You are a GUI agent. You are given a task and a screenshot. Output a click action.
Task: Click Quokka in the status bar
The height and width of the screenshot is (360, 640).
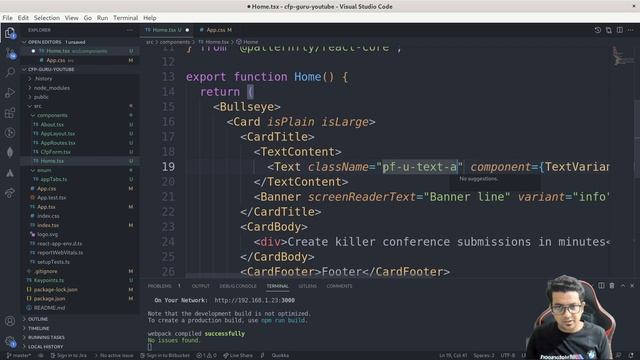click(280, 356)
